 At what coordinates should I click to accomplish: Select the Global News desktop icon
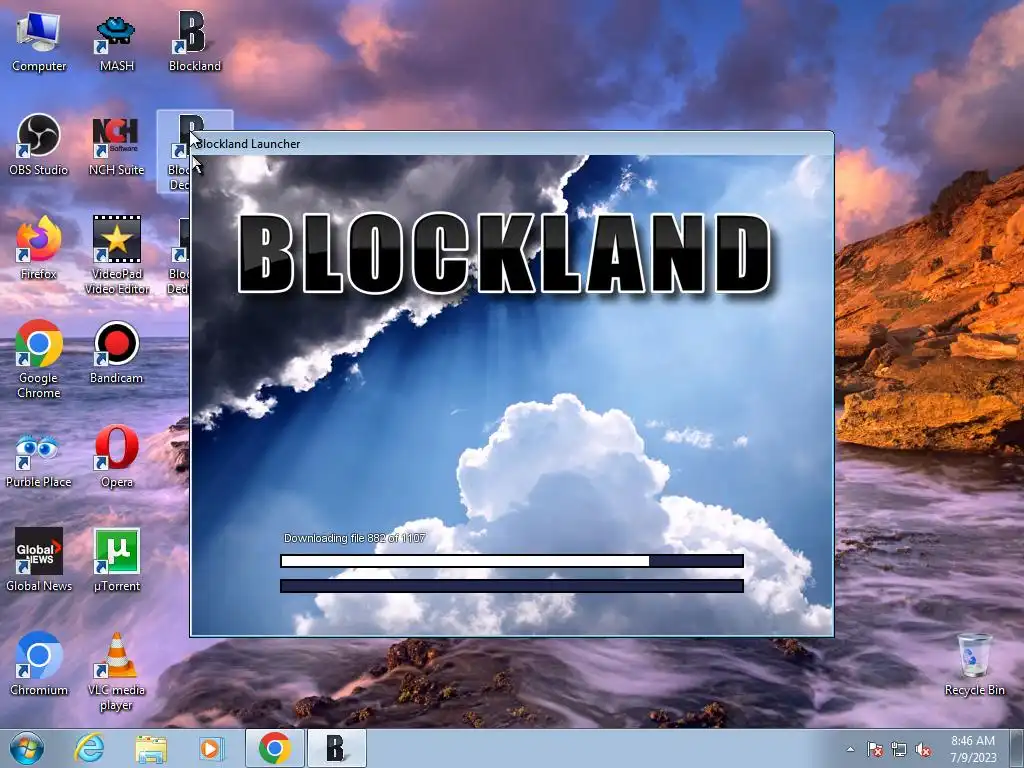pyautogui.click(x=39, y=560)
